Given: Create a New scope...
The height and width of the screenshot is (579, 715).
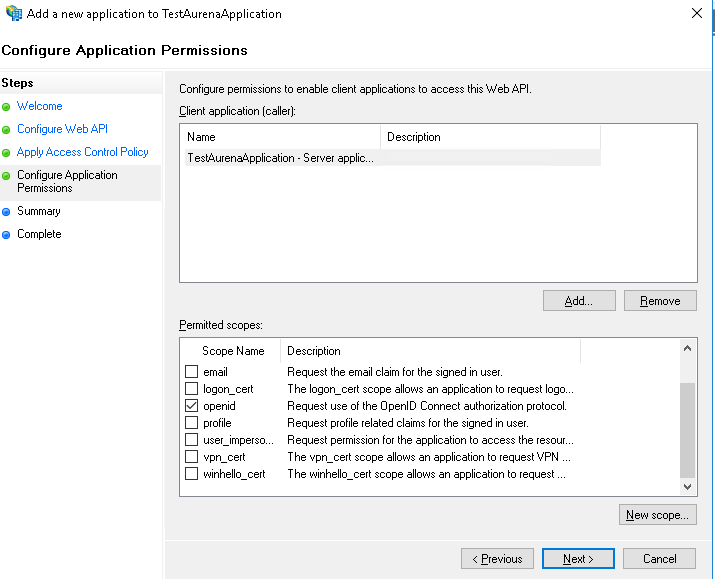Looking at the screenshot, I should tap(657, 515).
